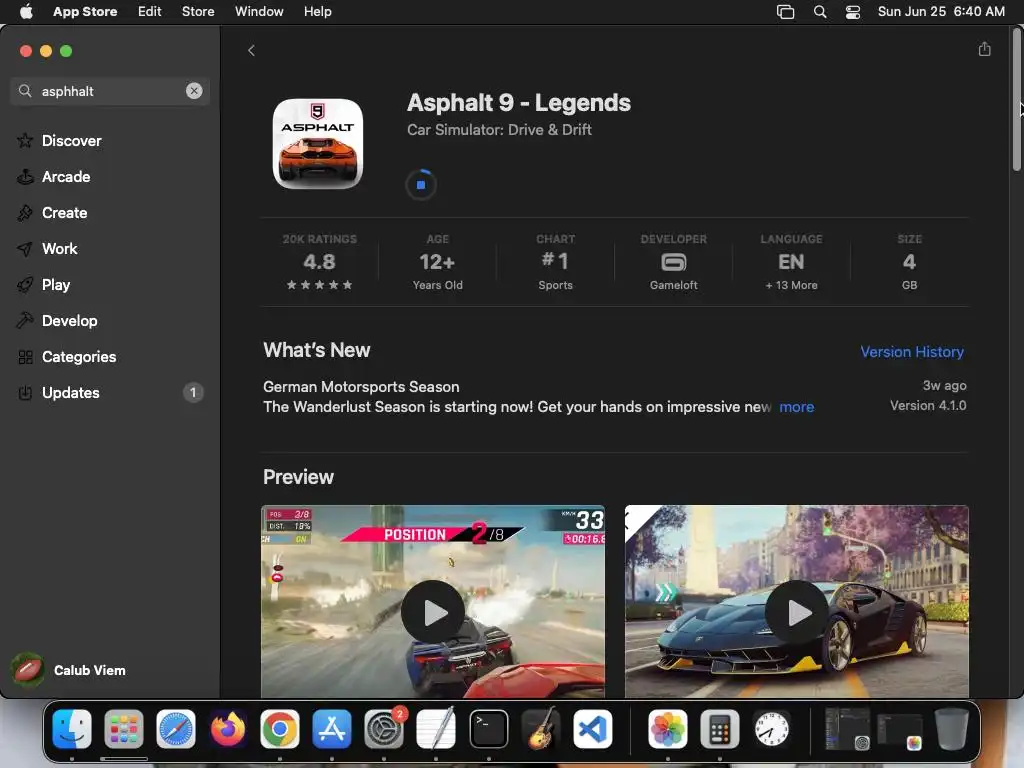Open Photos from the Dock
The width and height of the screenshot is (1024, 768).
pyautogui.click(x=667, y=729)
